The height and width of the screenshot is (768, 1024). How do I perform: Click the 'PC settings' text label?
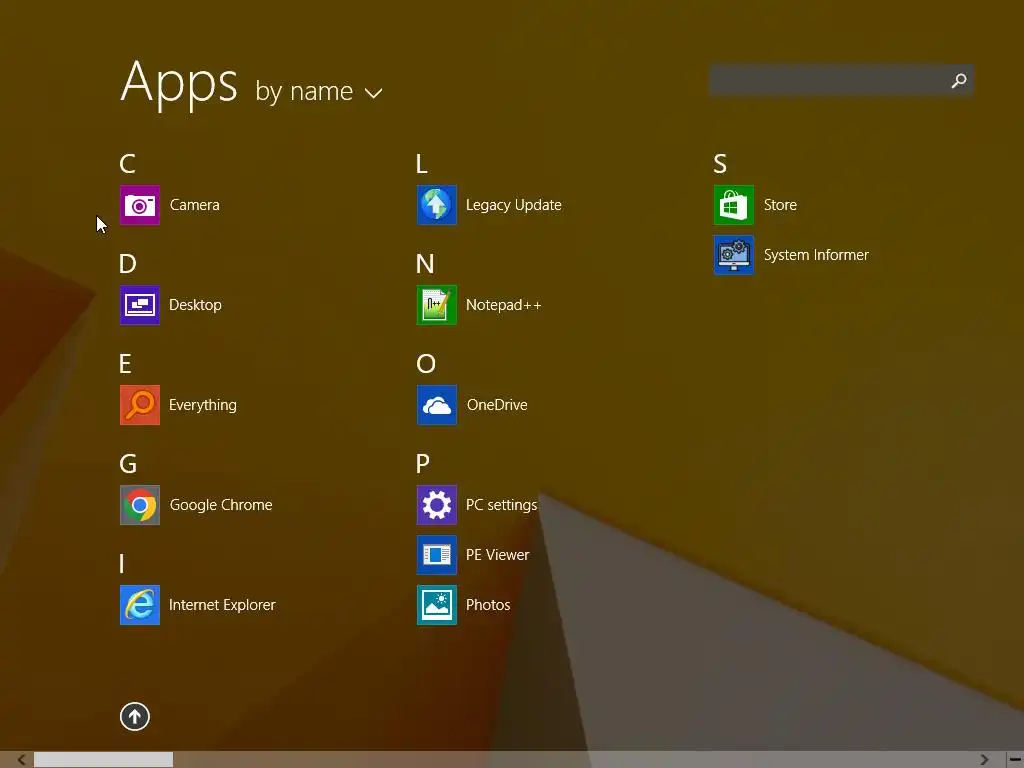(x=502, y=505)
